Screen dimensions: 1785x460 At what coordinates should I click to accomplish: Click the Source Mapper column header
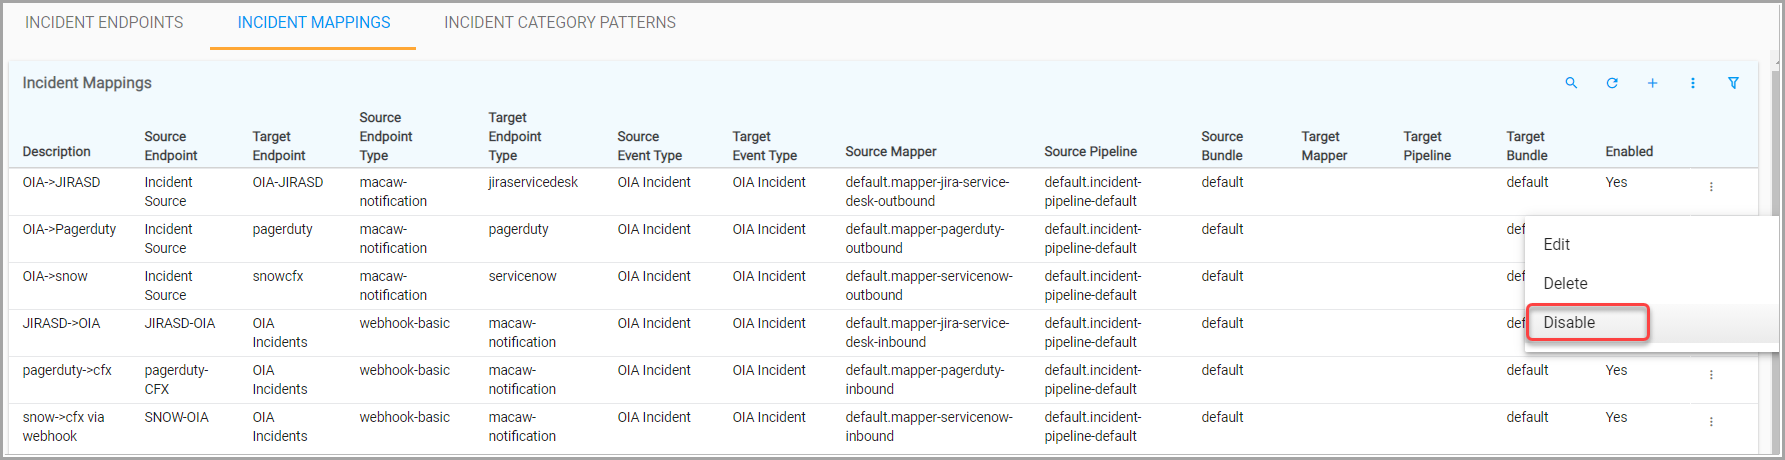tap(890, 151)
